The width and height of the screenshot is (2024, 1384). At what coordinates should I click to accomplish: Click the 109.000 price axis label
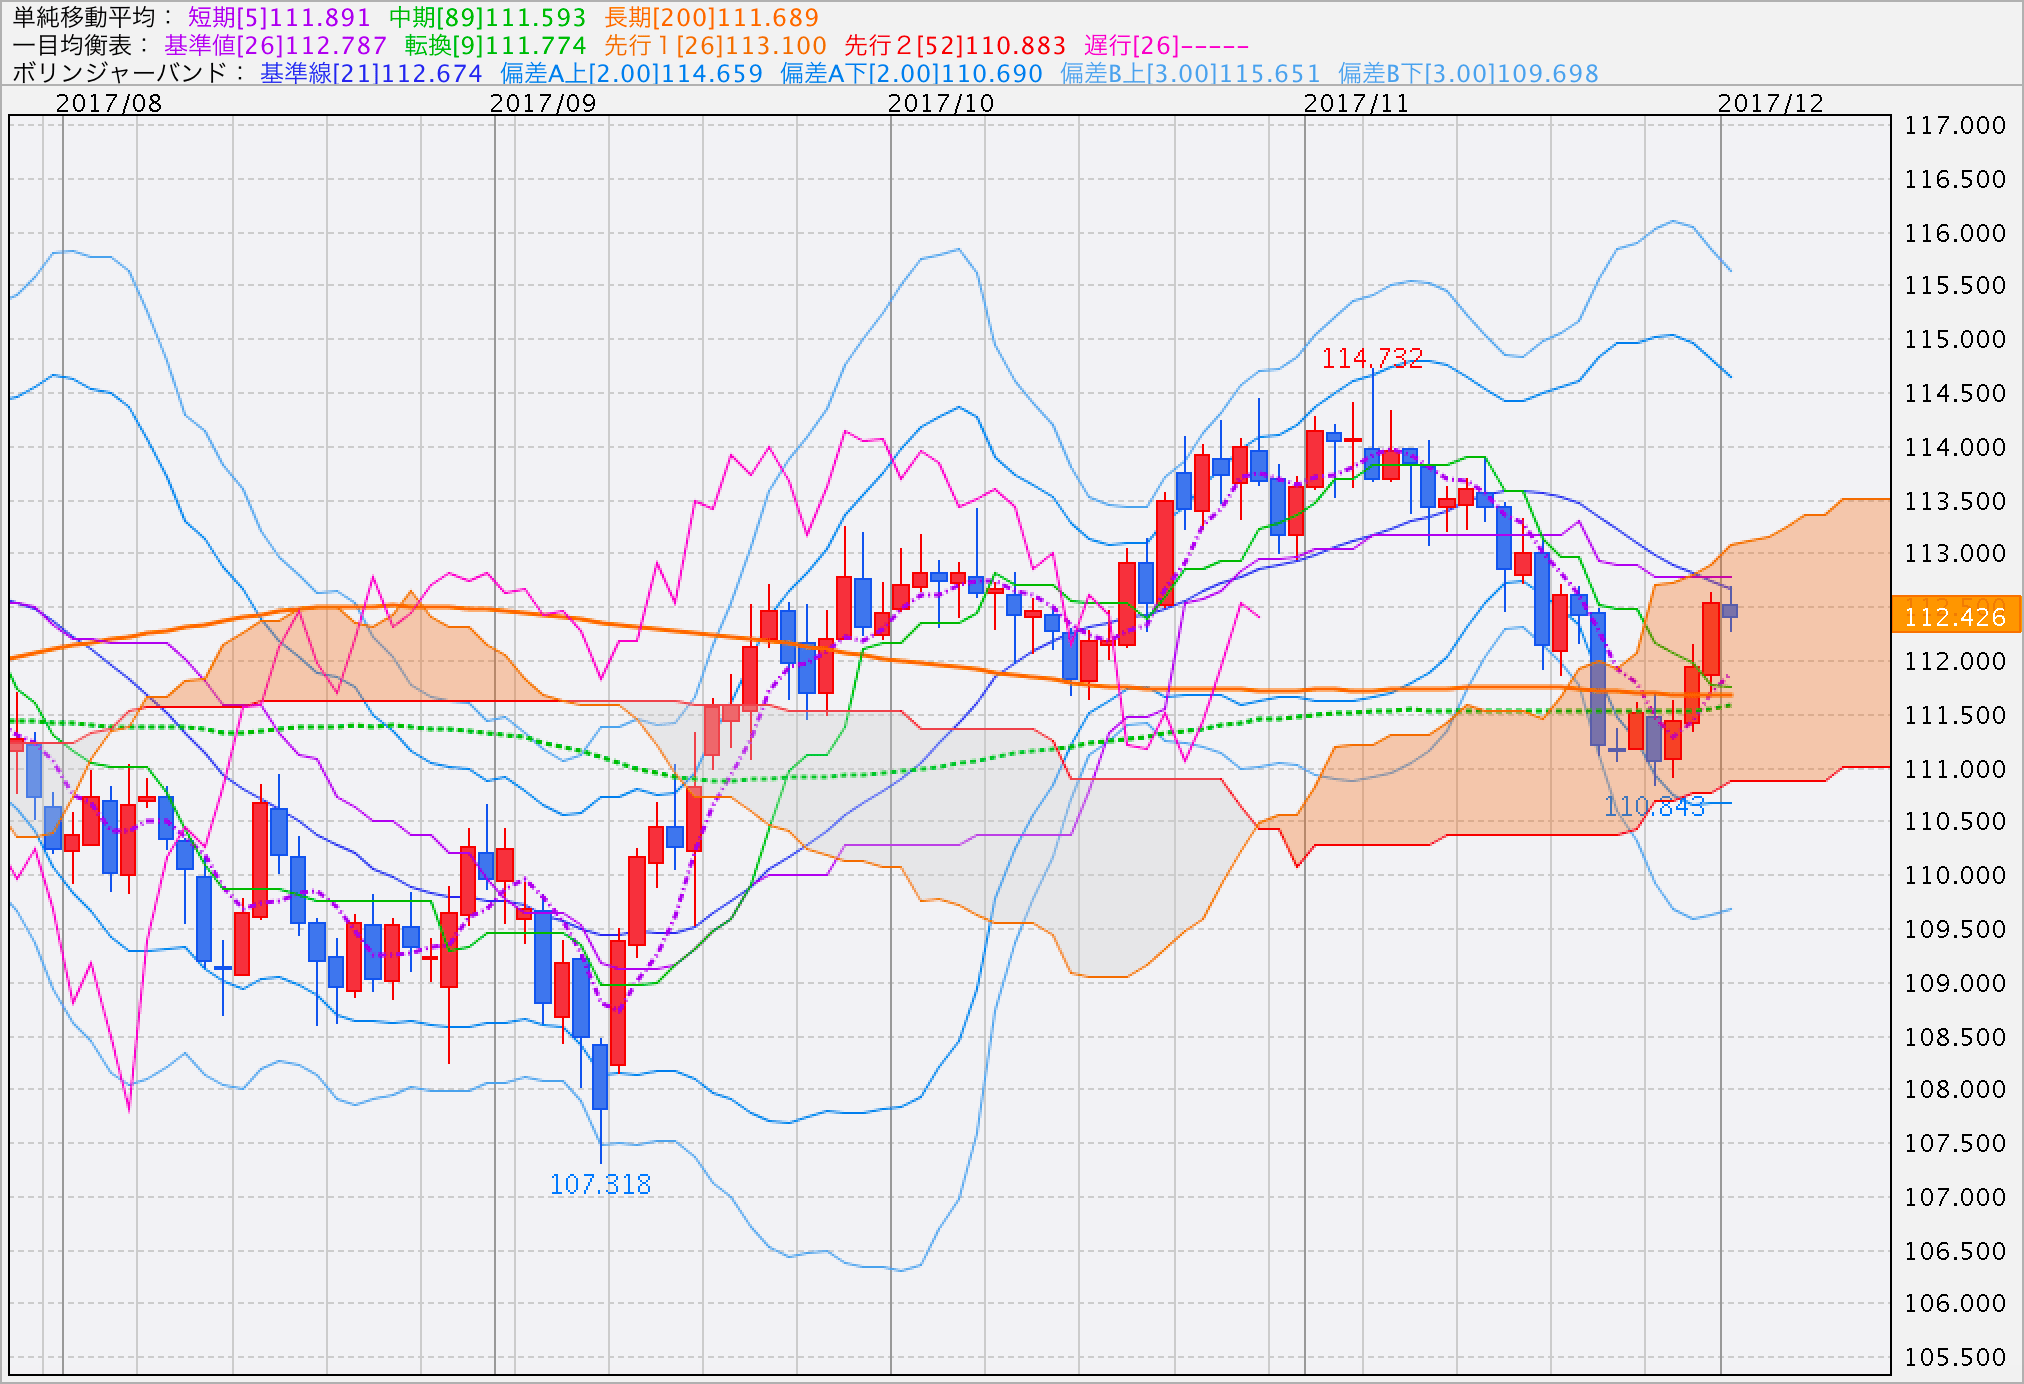coord(1955,983)
